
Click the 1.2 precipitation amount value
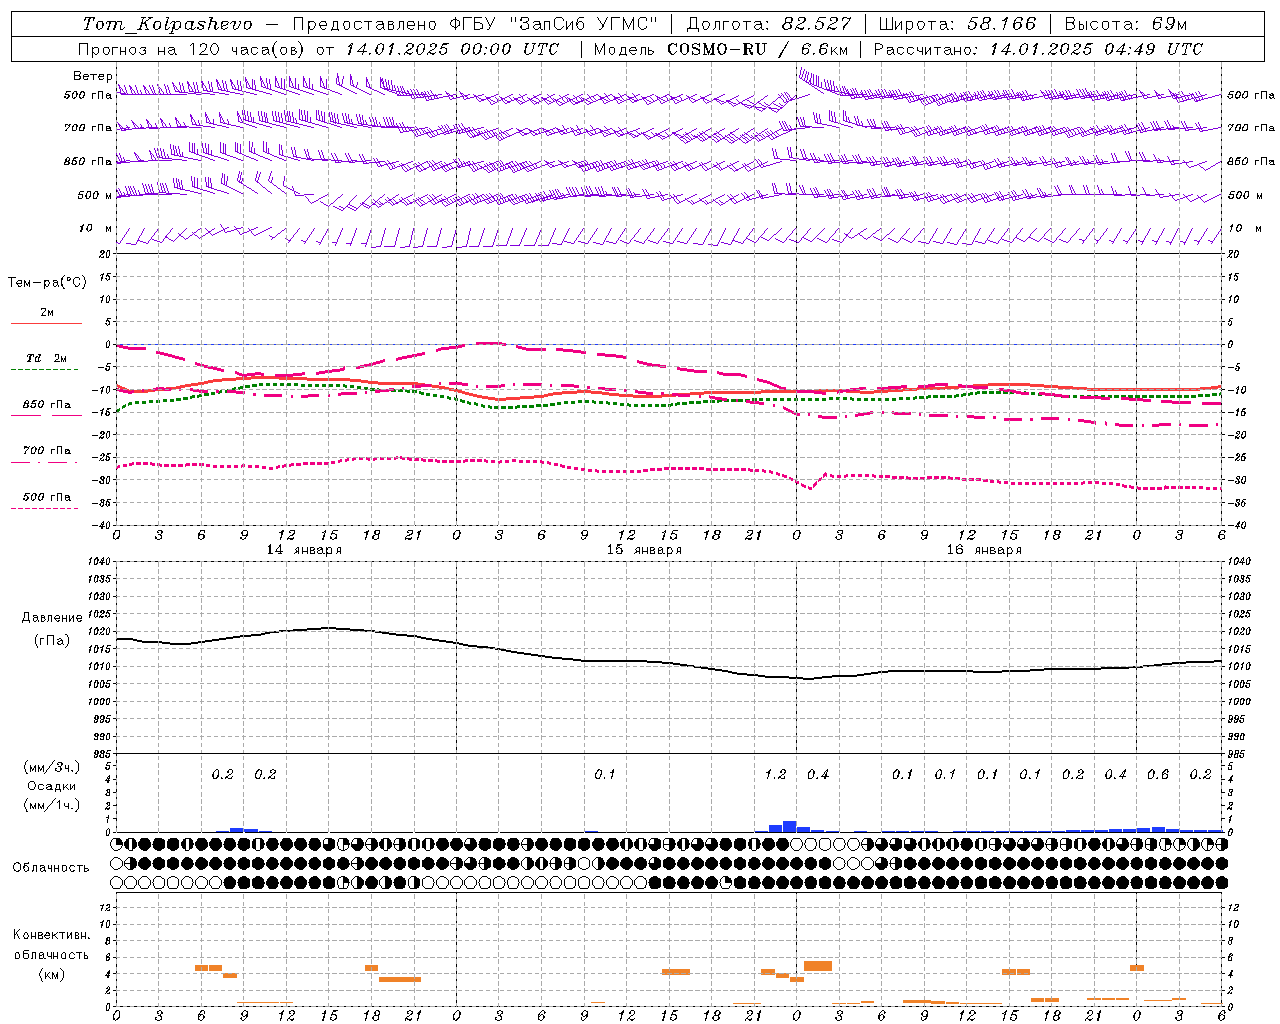tap(775, 775)
